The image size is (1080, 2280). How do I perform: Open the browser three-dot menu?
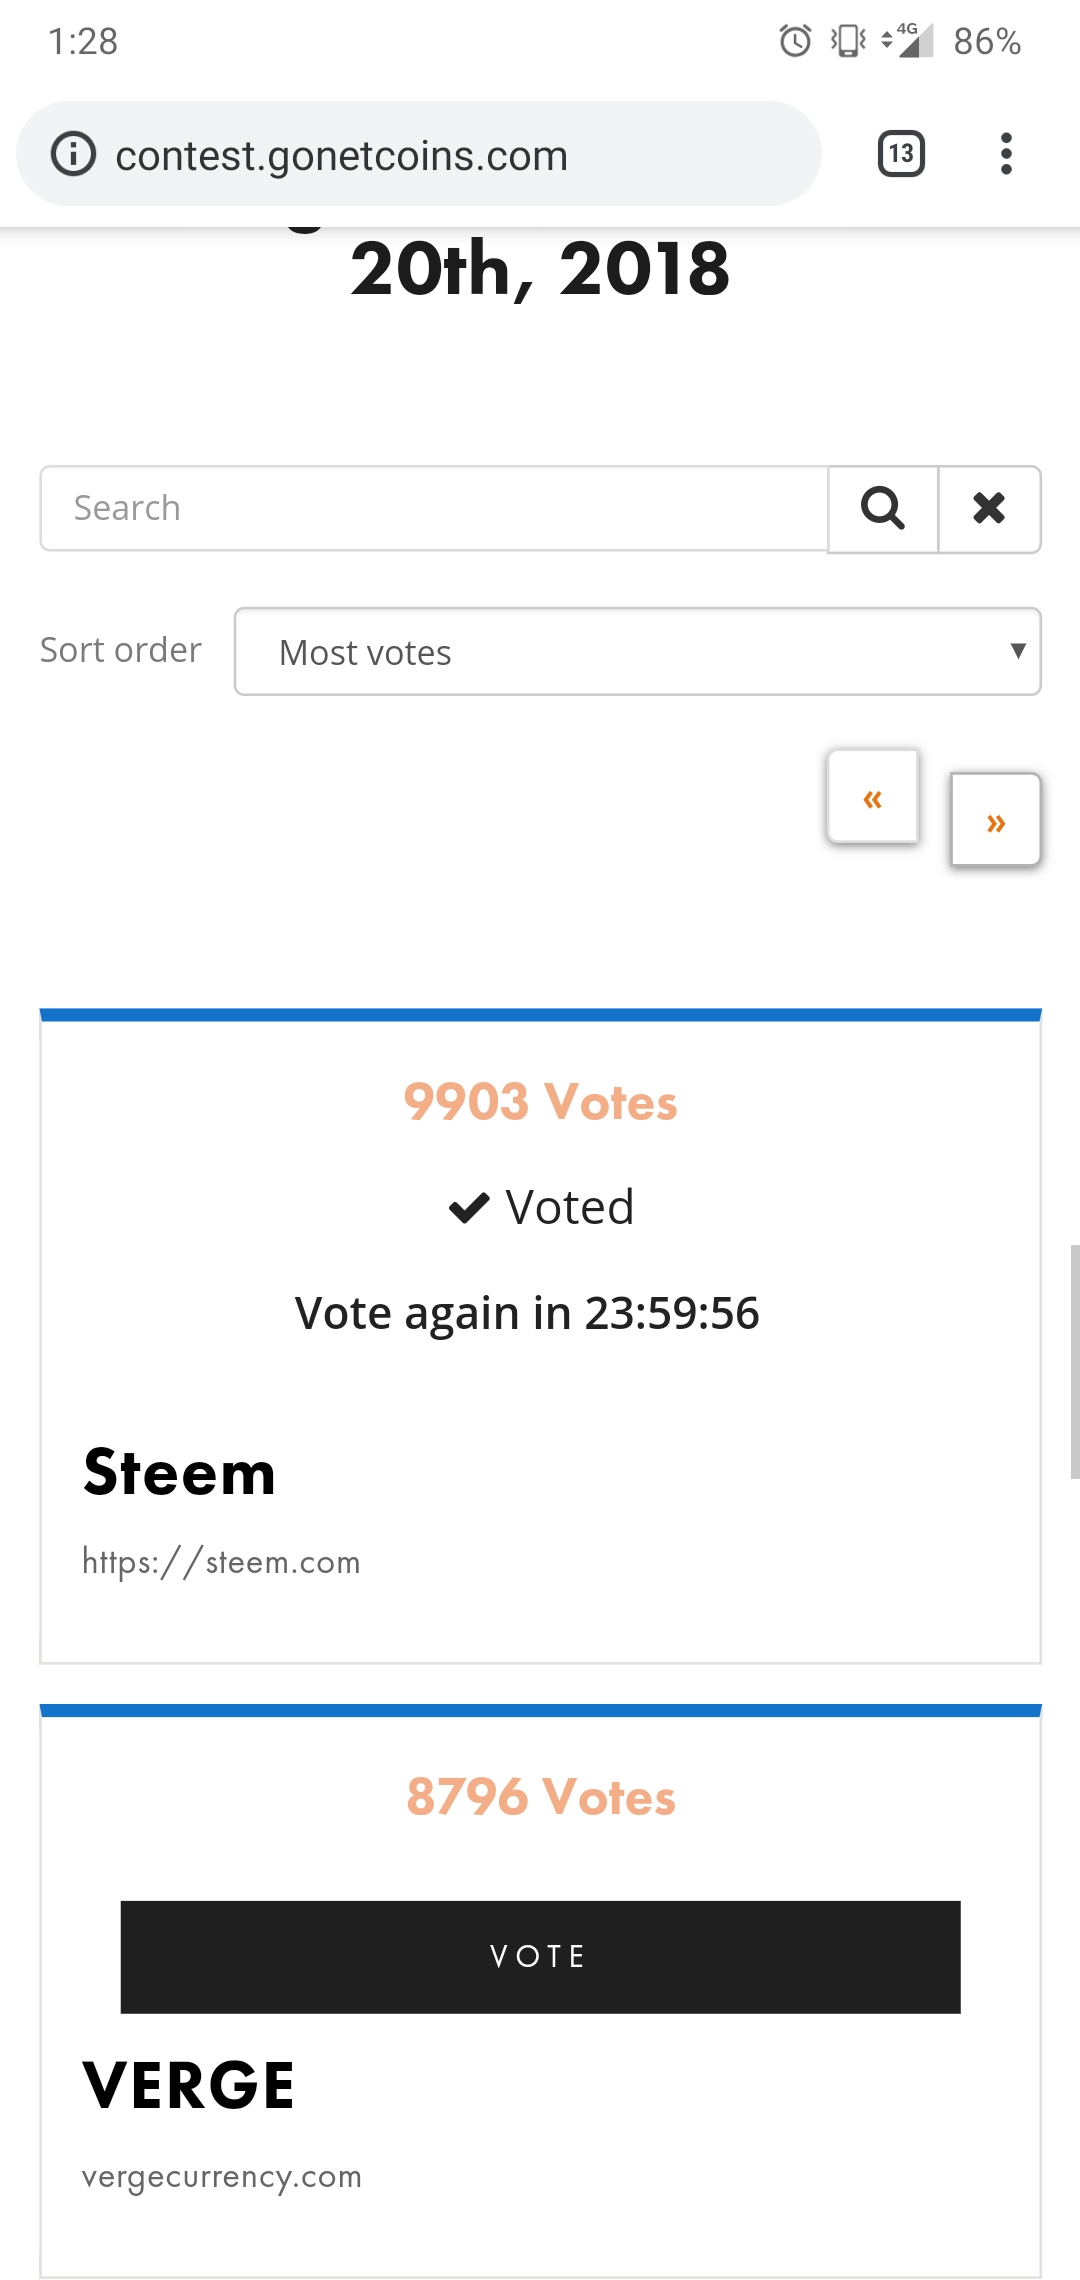tap(1006, 154)
